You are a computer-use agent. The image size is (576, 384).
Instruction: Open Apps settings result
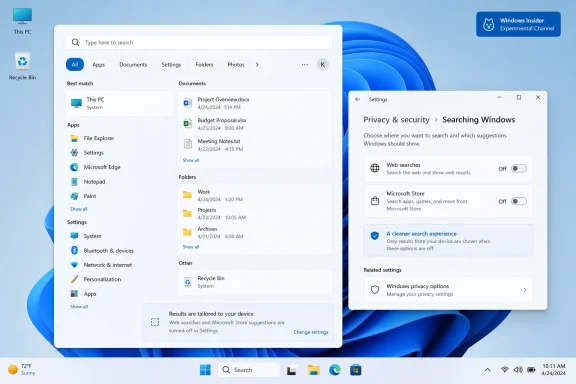coord(83,294)
